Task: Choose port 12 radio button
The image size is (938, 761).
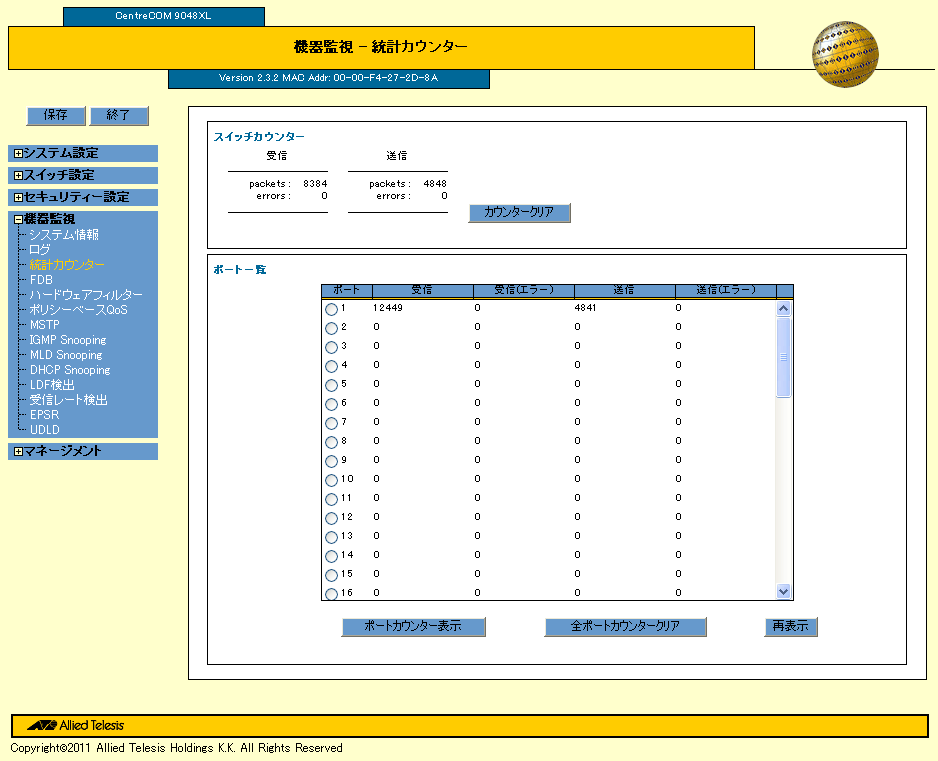Action: [x=332, y=518]
